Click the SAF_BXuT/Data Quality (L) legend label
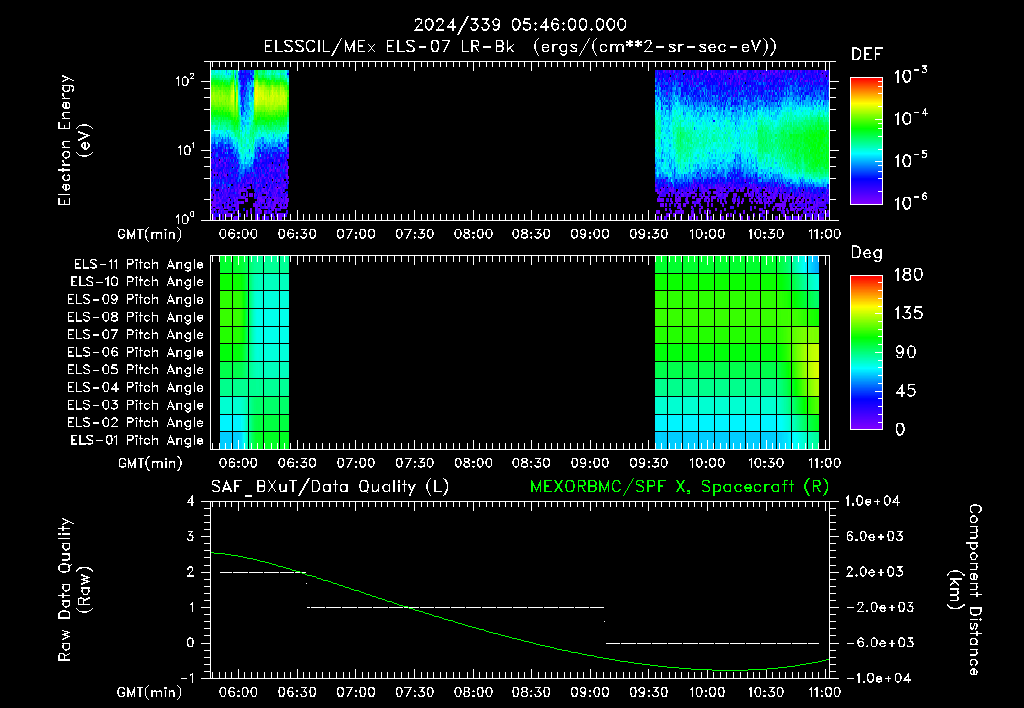Viewport: 1024px width, 708px height. (x=330, y=487)
